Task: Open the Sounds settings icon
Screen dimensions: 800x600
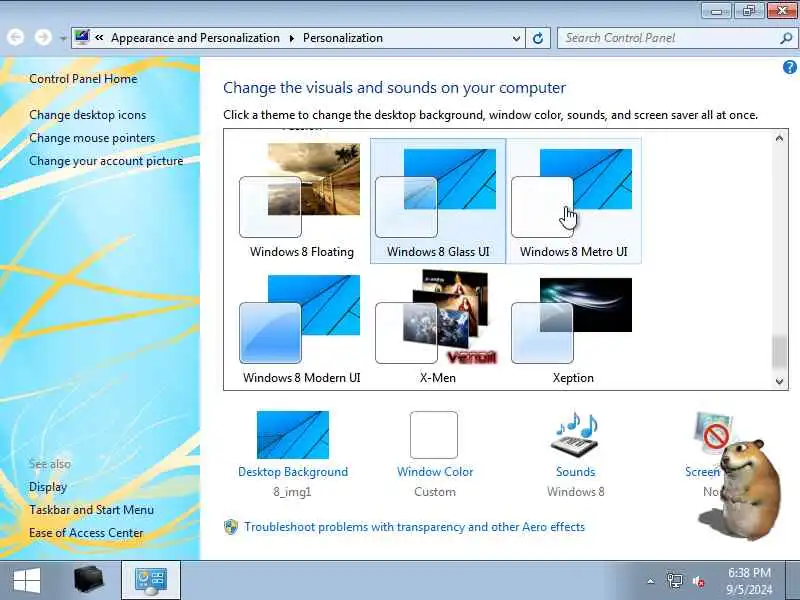Action: pyautogui.click(x=576, y=435)
